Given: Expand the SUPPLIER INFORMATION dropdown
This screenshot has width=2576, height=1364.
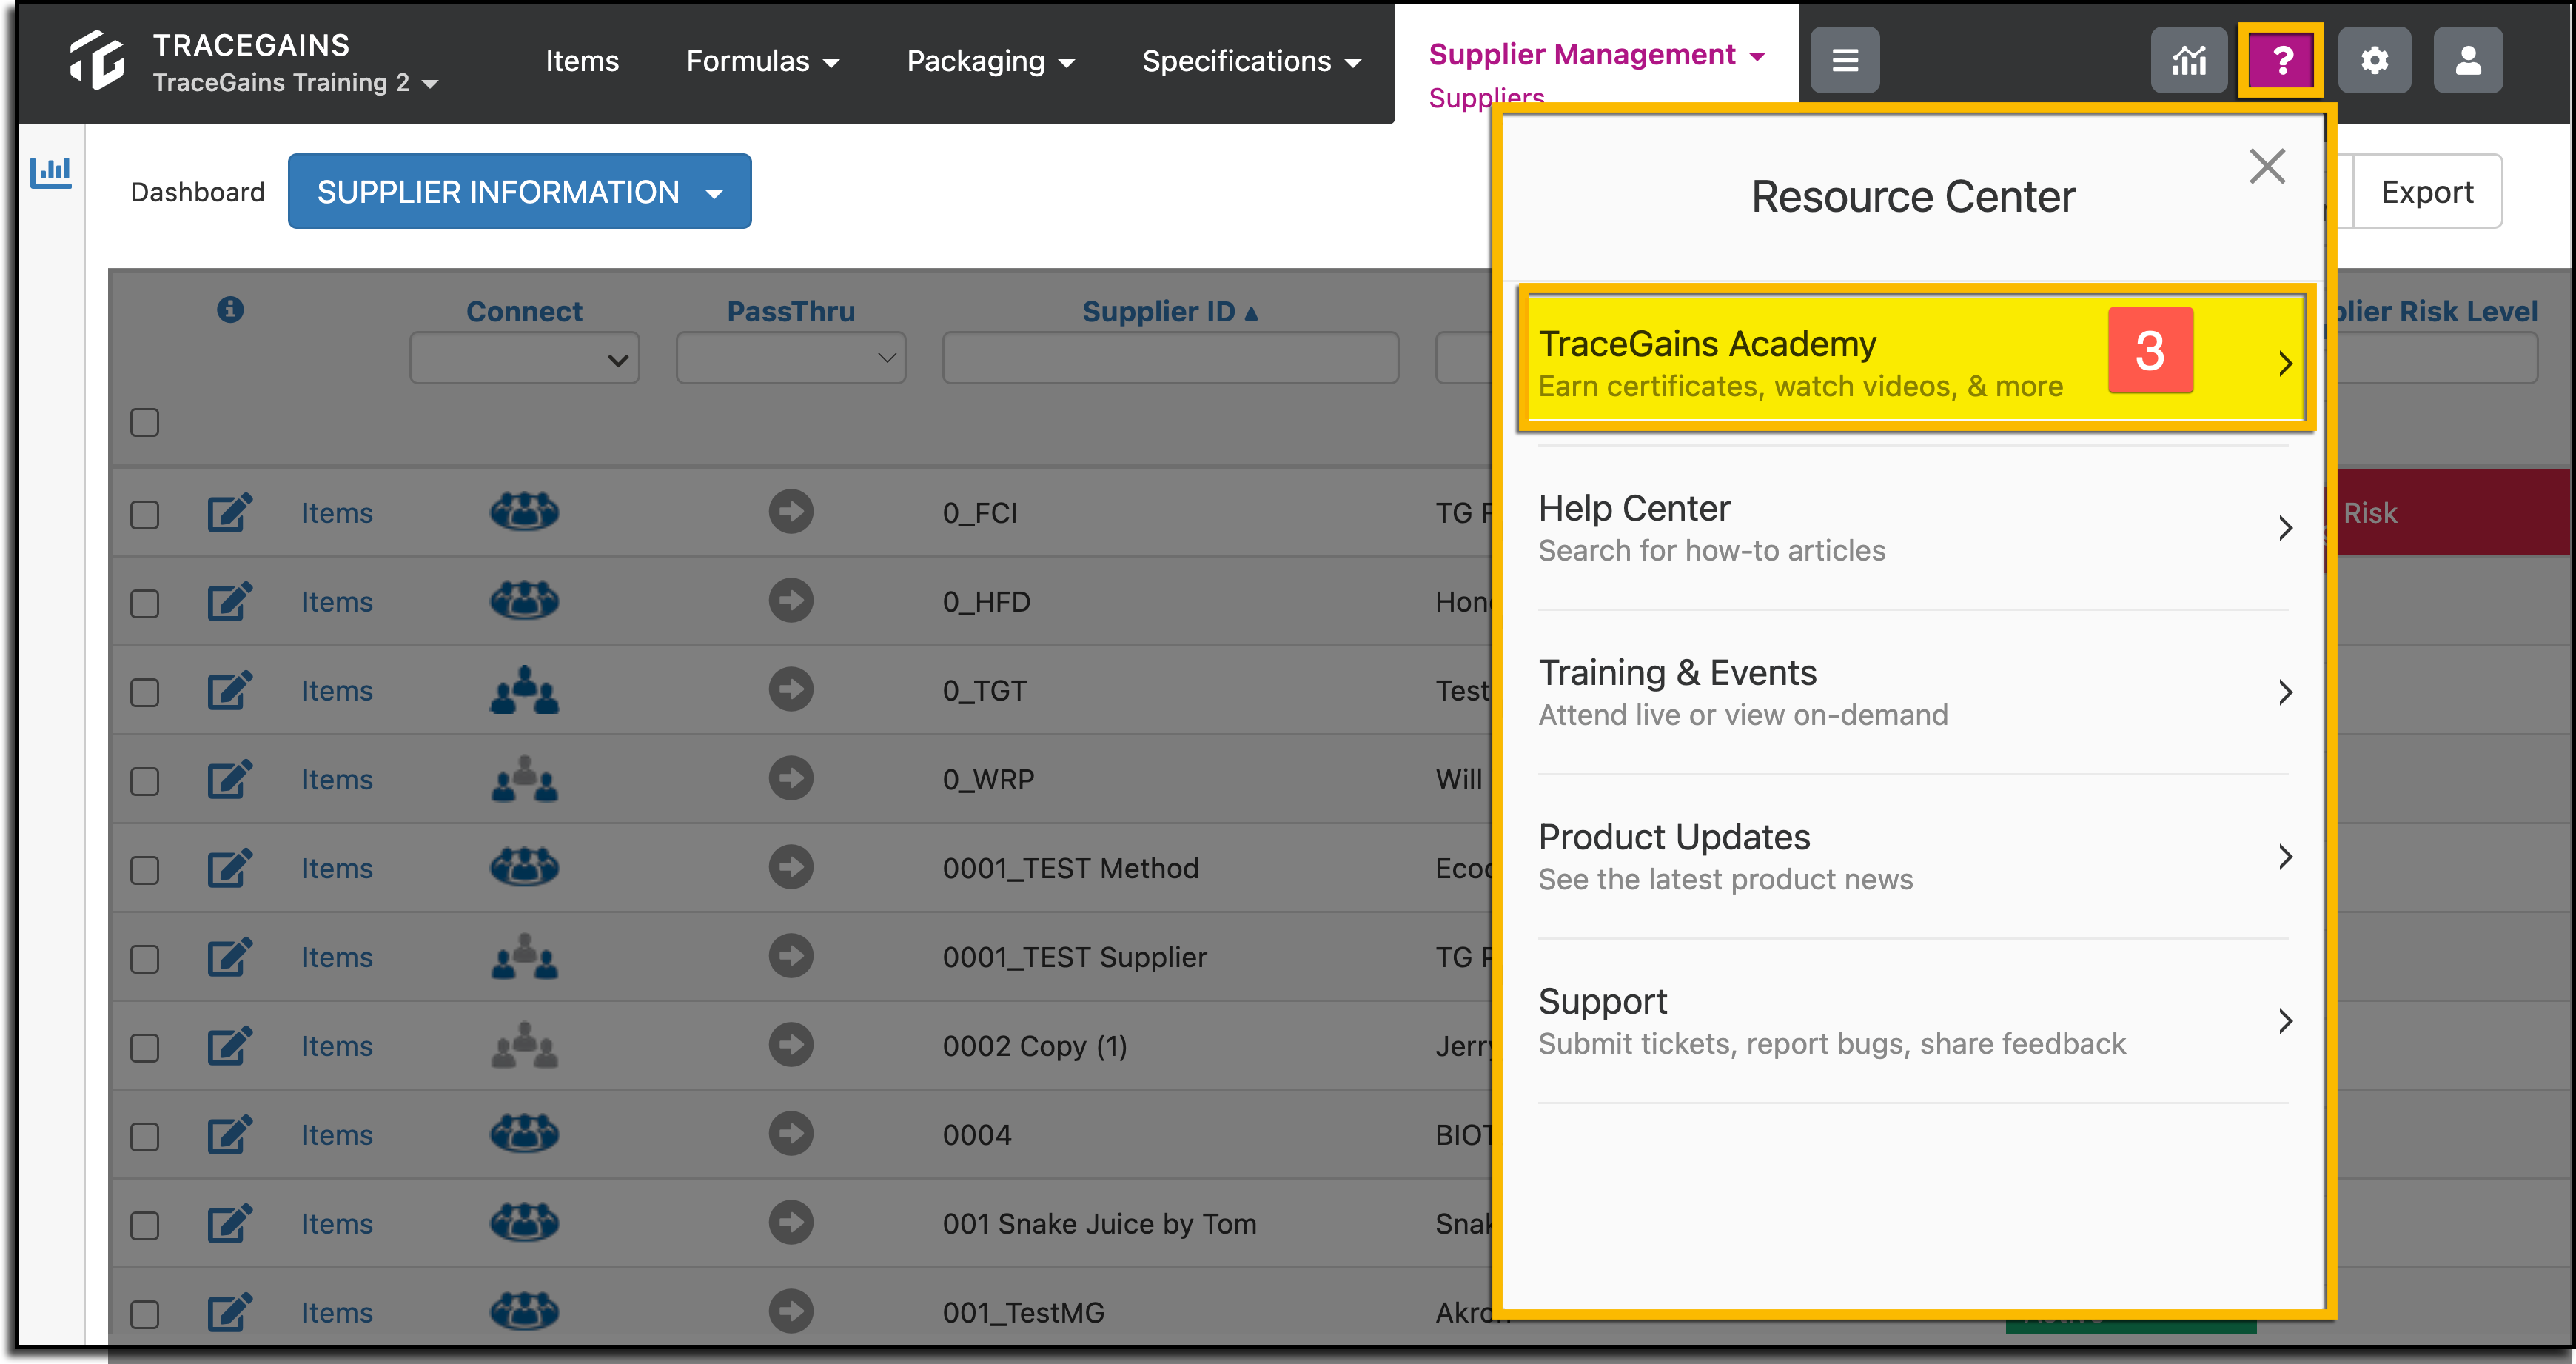Looking at the screenshot, I should tap(519, 191).
